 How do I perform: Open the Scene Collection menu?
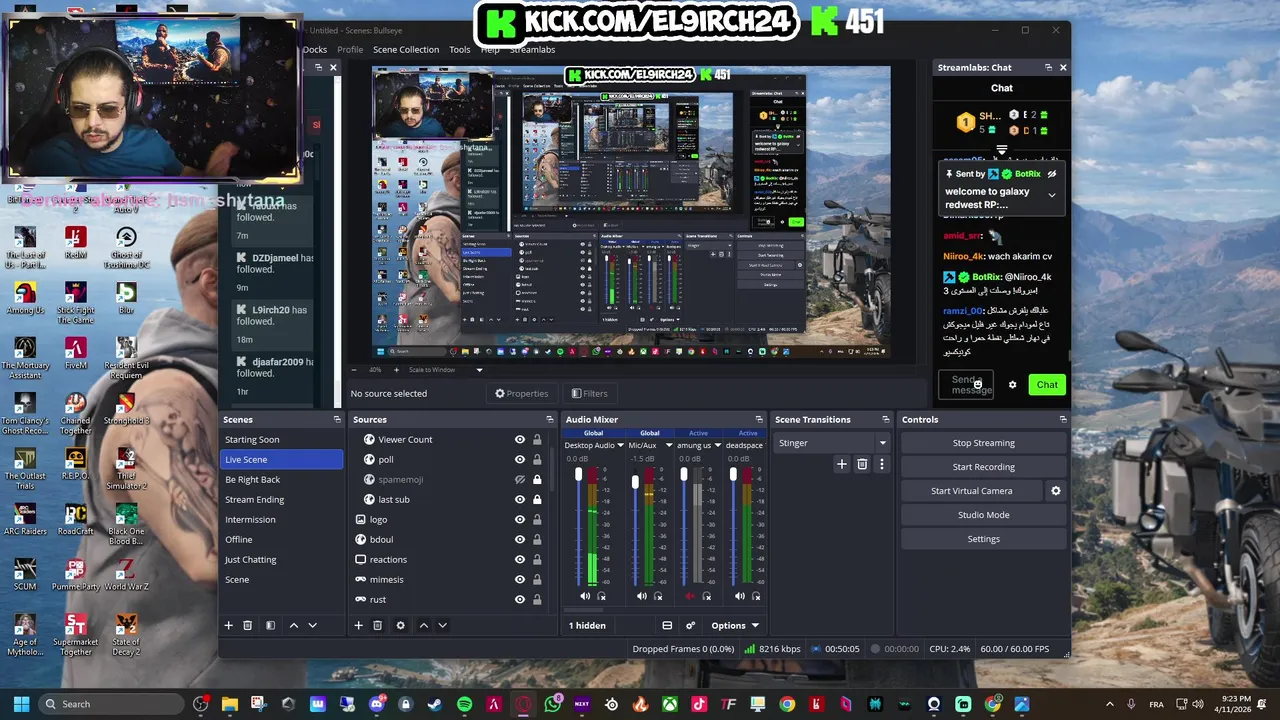click(x=406, y=49)
